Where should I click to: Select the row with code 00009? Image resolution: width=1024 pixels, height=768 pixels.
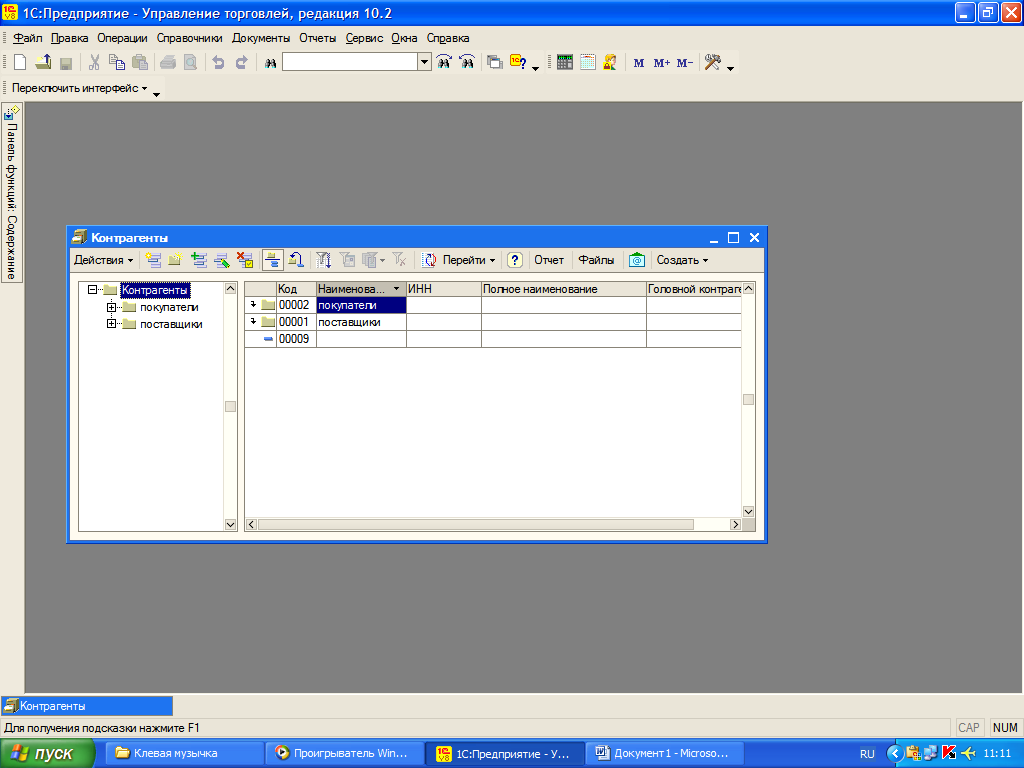pos(493,339)
